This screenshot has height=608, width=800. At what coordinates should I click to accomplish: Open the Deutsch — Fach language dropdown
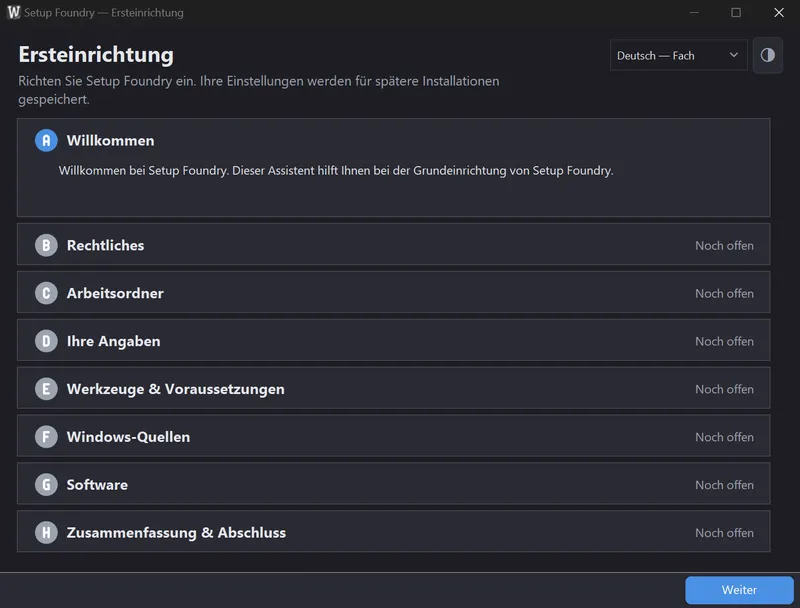679,55
